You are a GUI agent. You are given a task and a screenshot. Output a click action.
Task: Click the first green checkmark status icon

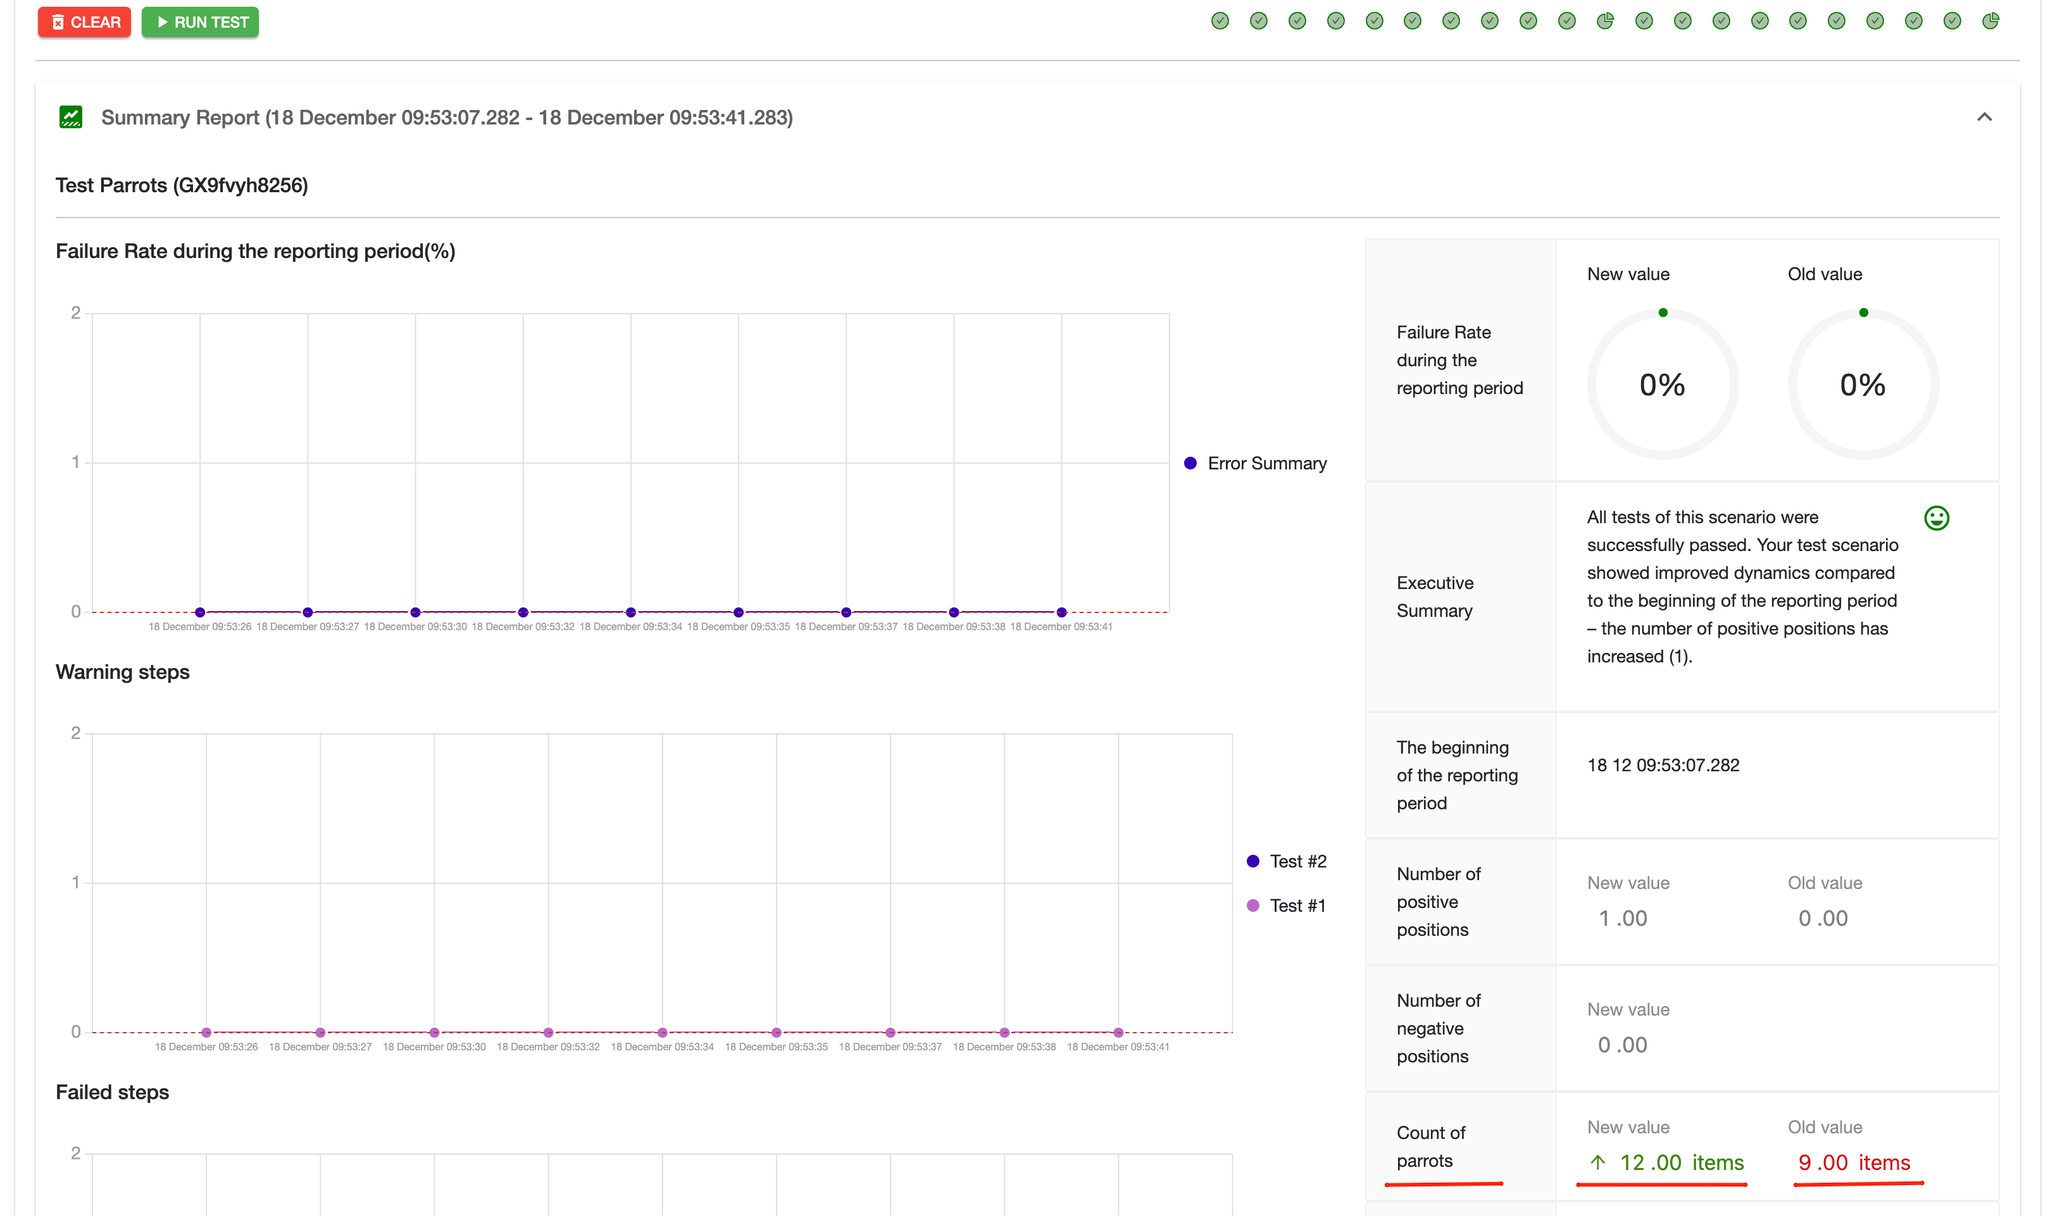coord(1220,21)
